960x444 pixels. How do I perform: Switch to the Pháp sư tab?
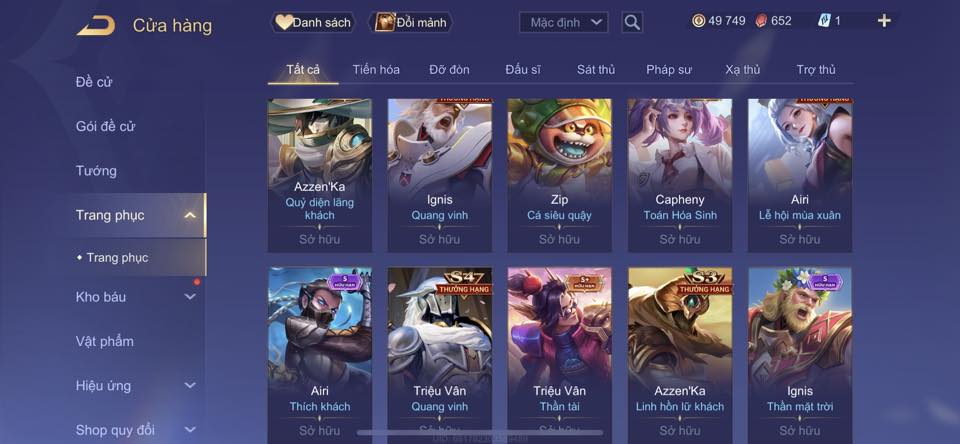(669, 69)
